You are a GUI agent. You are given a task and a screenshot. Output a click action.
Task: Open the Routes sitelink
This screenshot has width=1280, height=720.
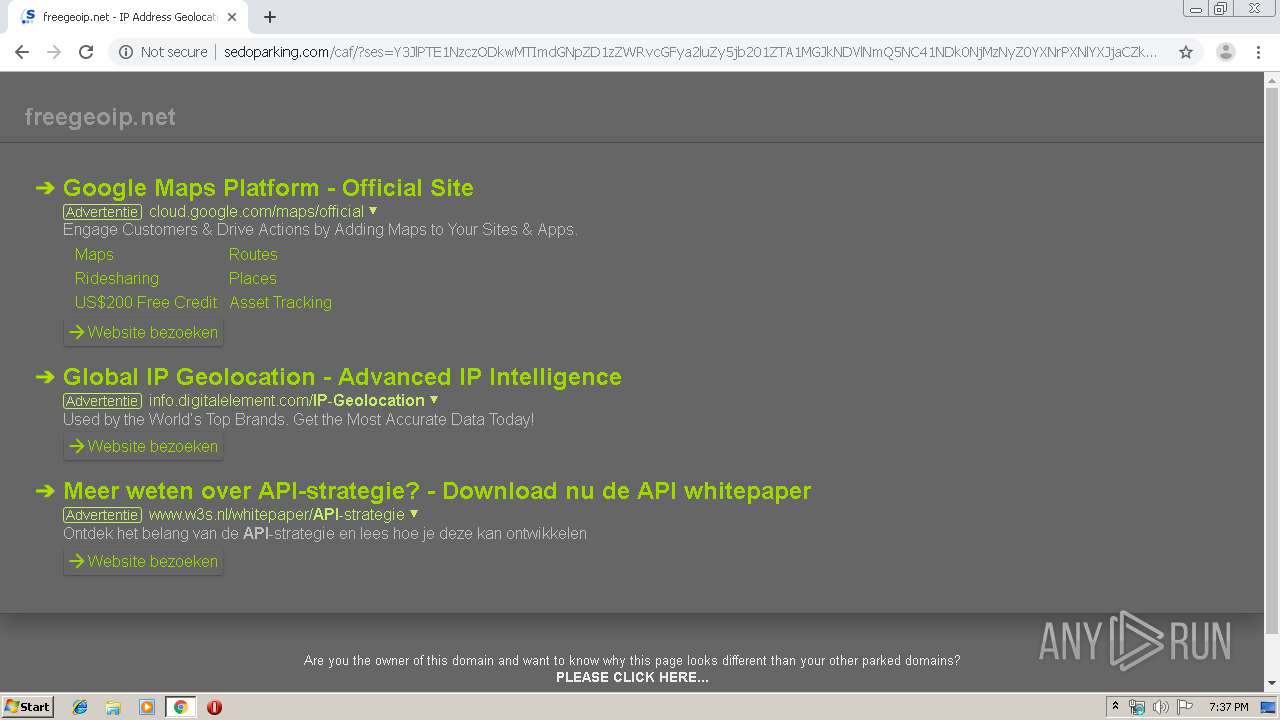click(x=253, y=255)
